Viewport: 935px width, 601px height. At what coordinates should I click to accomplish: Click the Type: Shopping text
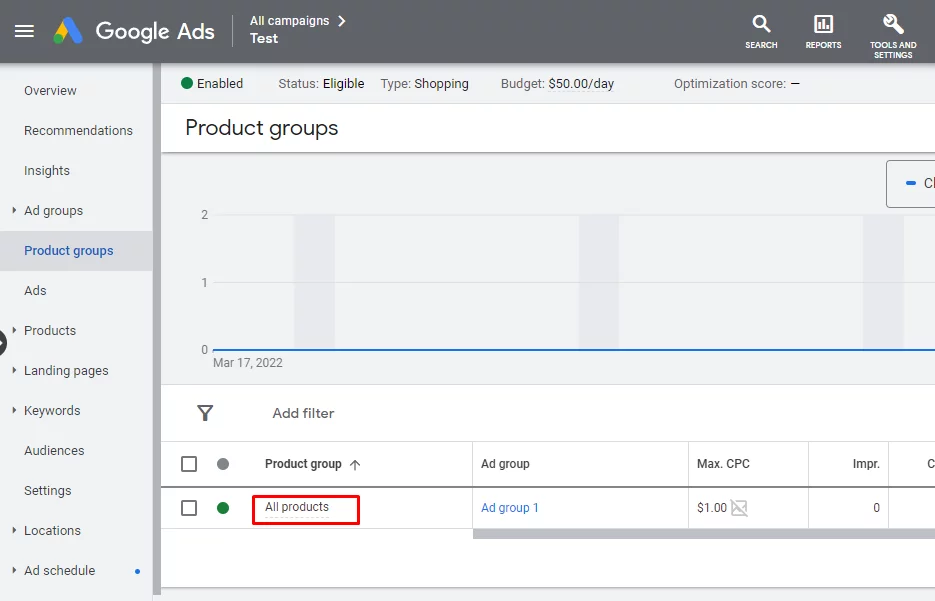(x=425, y=83)
